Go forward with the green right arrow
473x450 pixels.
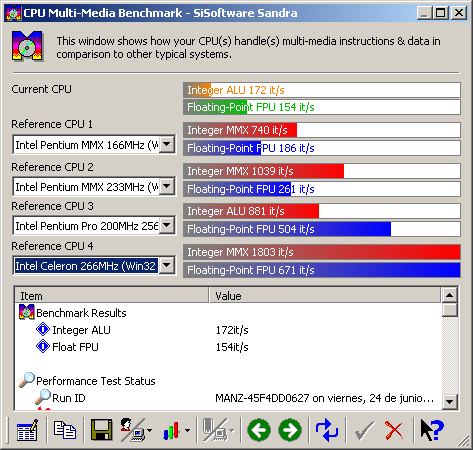[290, 430]
